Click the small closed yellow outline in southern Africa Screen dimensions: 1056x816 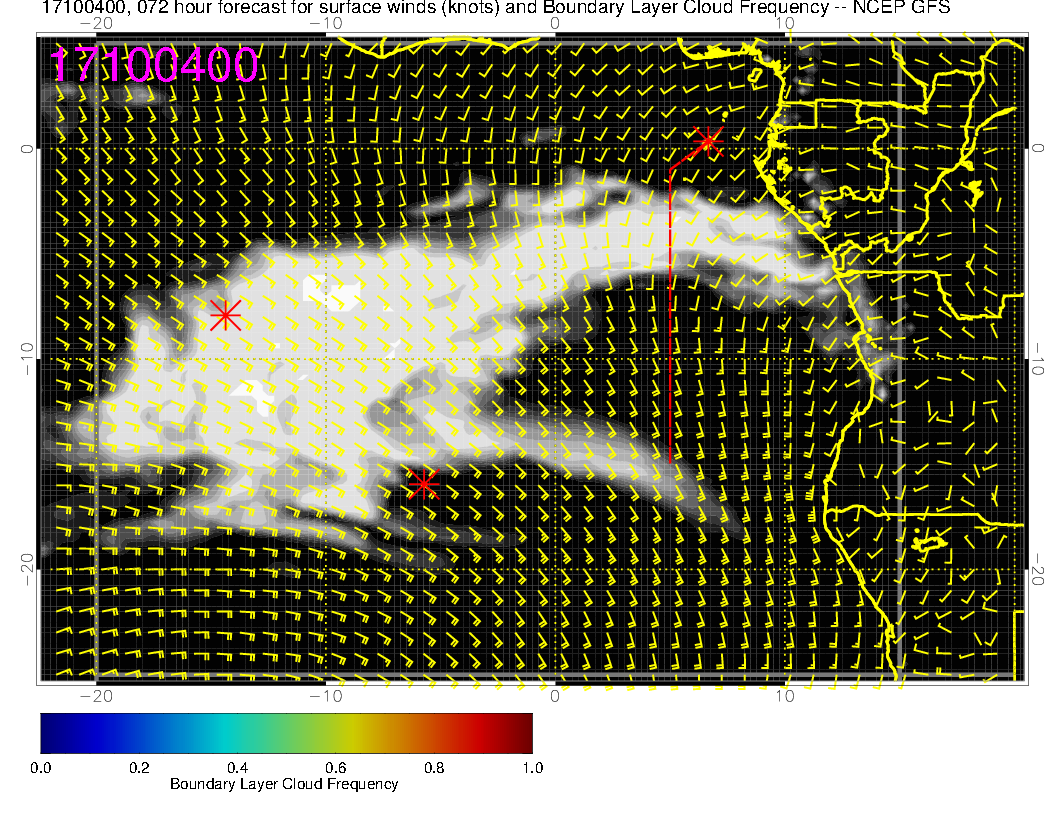(930, 541)
